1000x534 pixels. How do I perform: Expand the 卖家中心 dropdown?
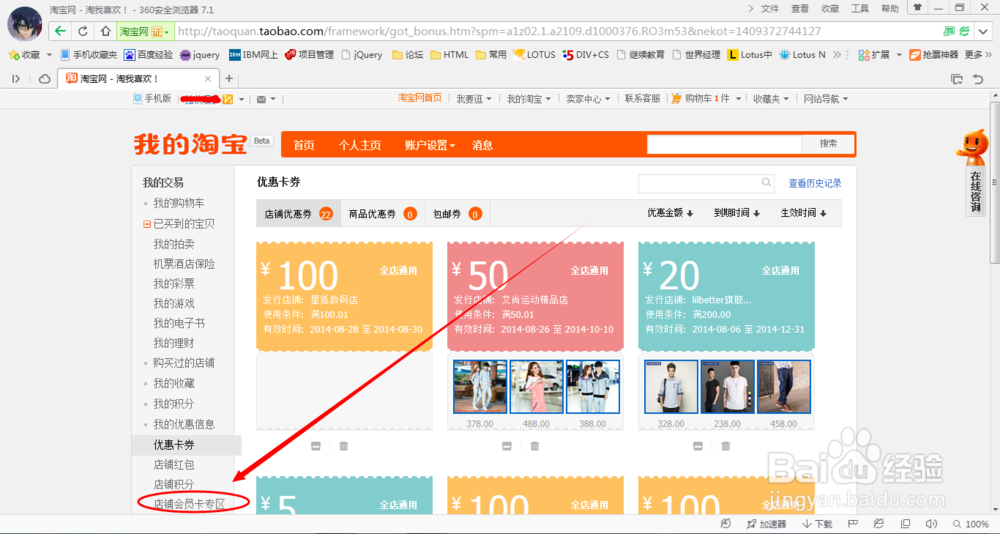pos(588,99)
